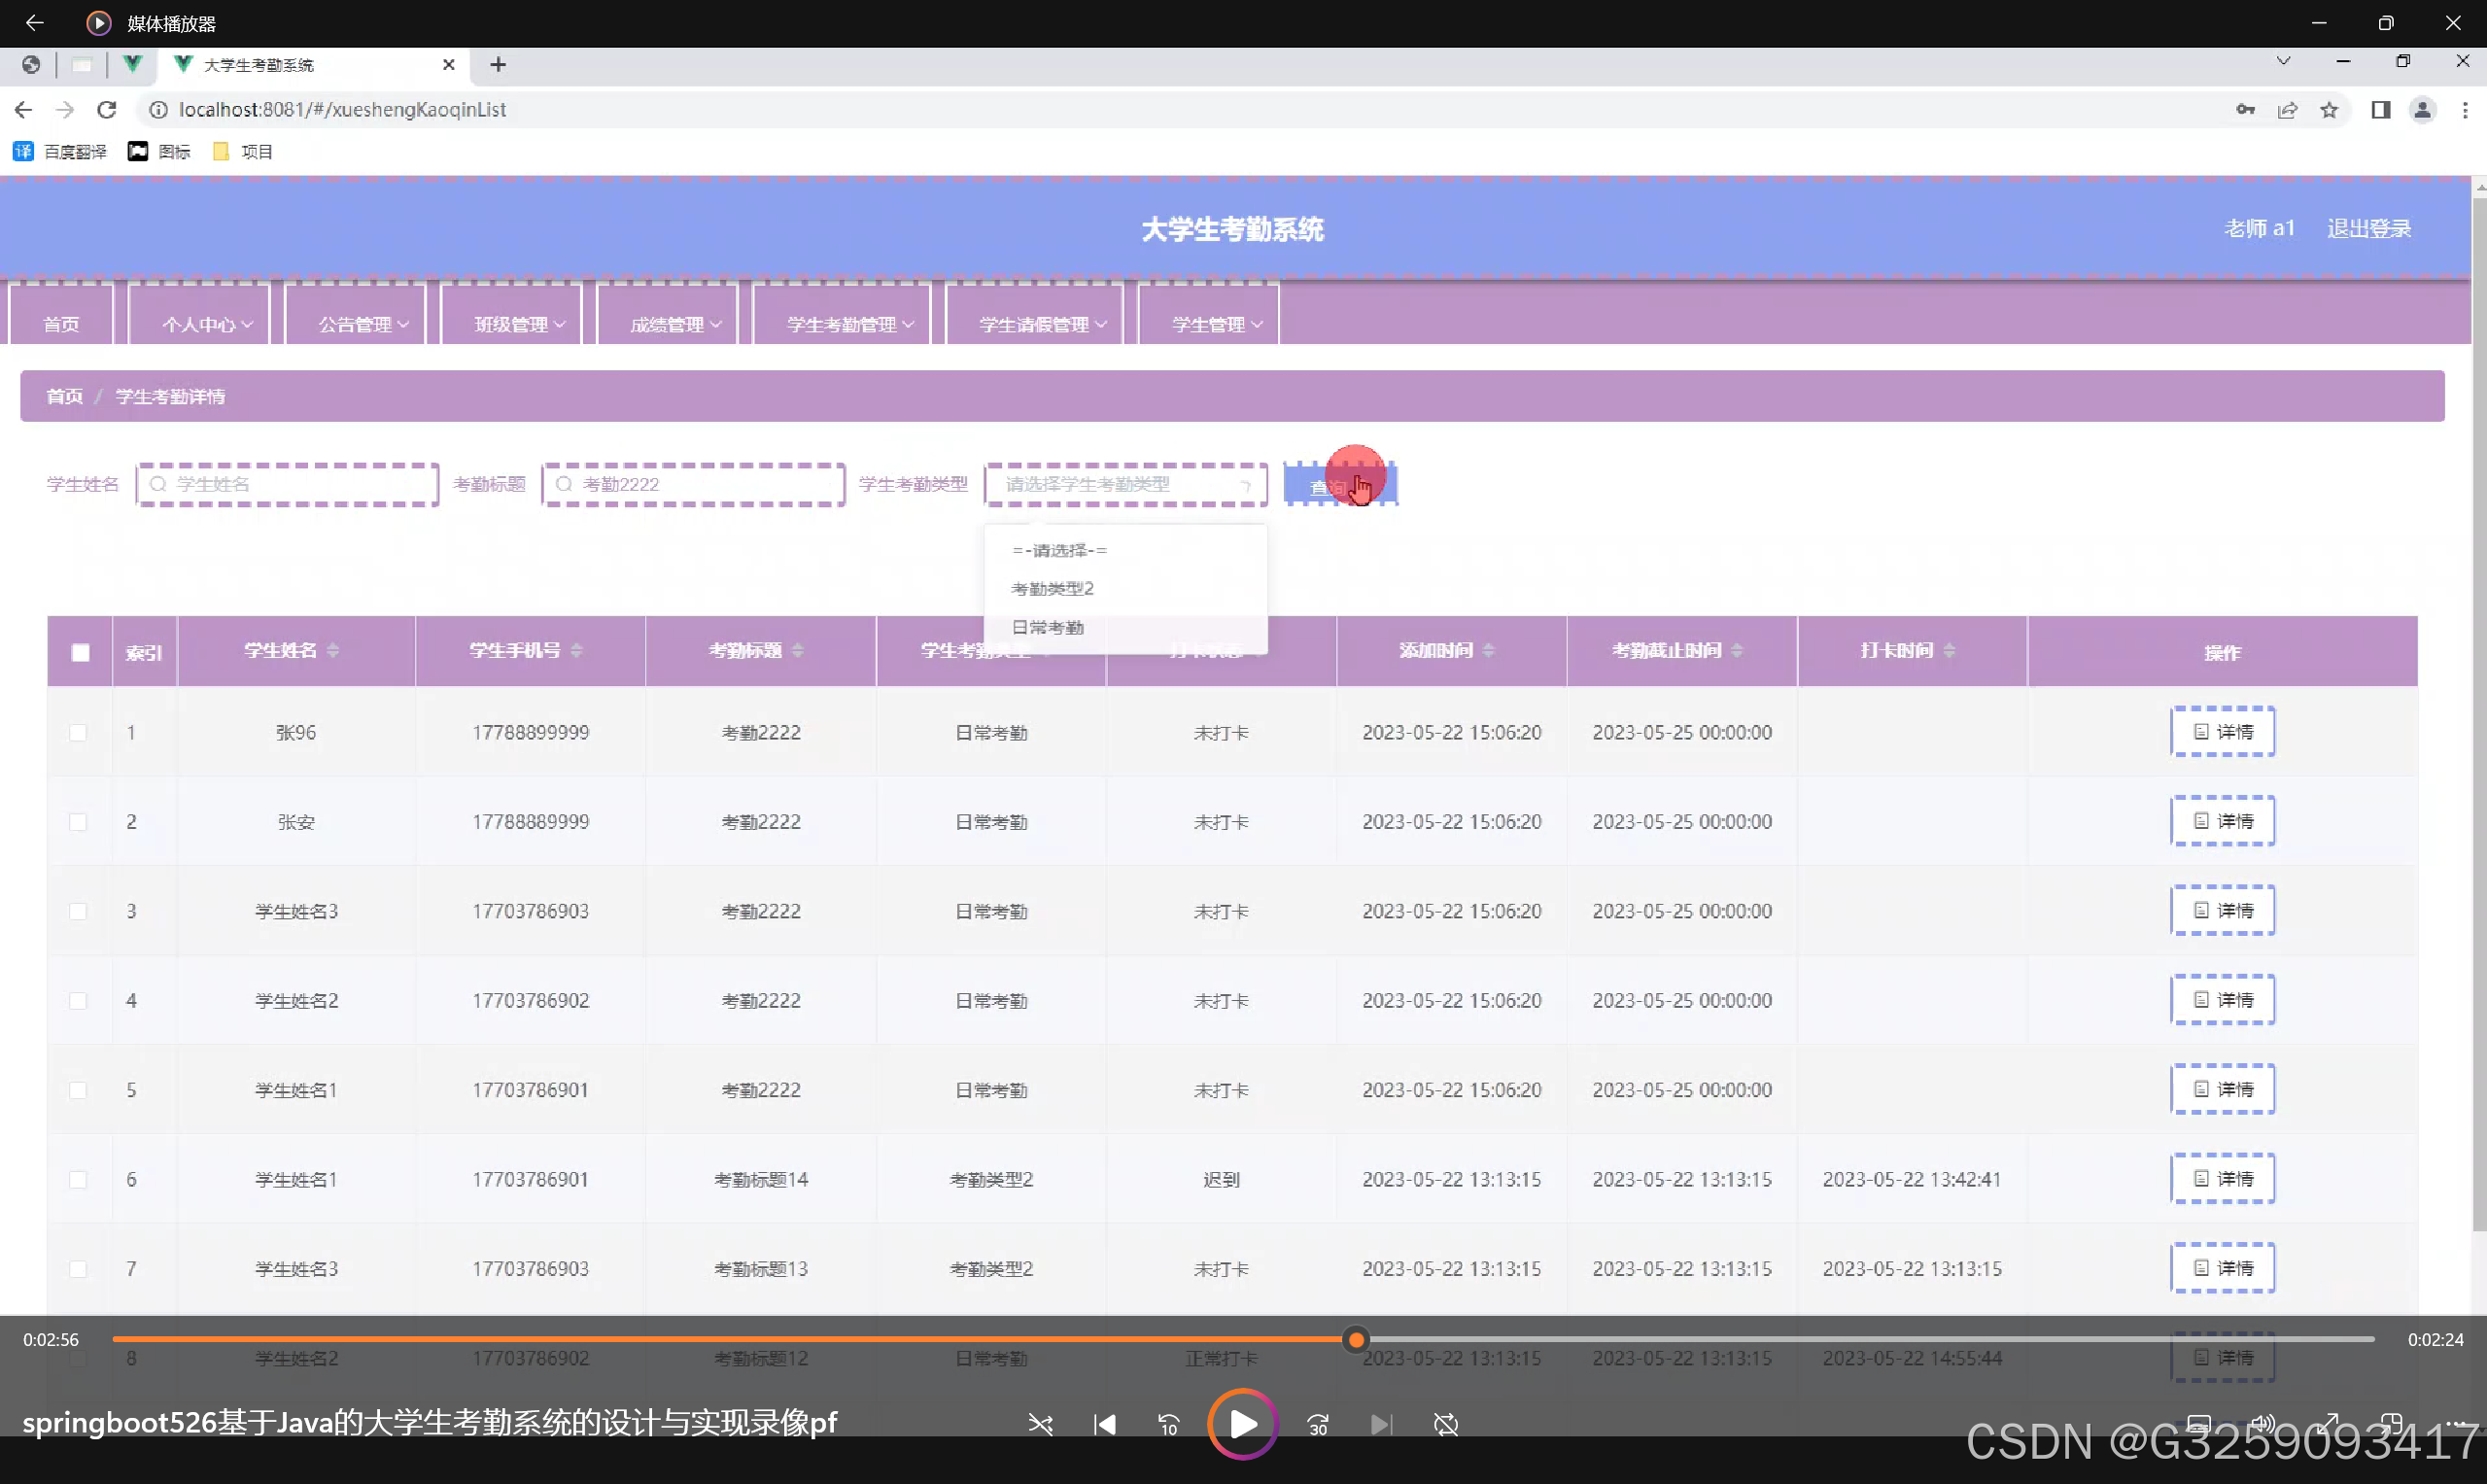Click previous track icon
The height and width of the screenshot is (1484, 2487).
(1104, 1424)
